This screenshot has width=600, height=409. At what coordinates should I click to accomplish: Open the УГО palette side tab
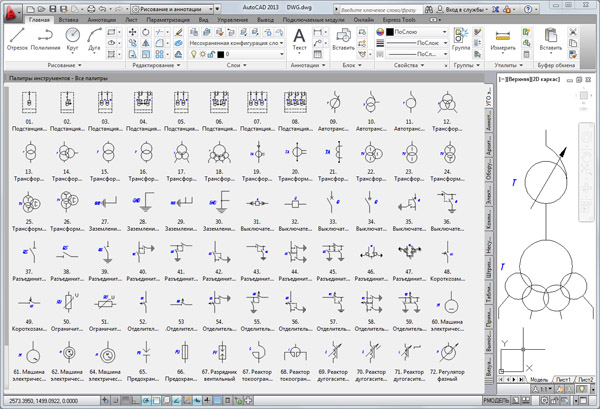[489, 98]
